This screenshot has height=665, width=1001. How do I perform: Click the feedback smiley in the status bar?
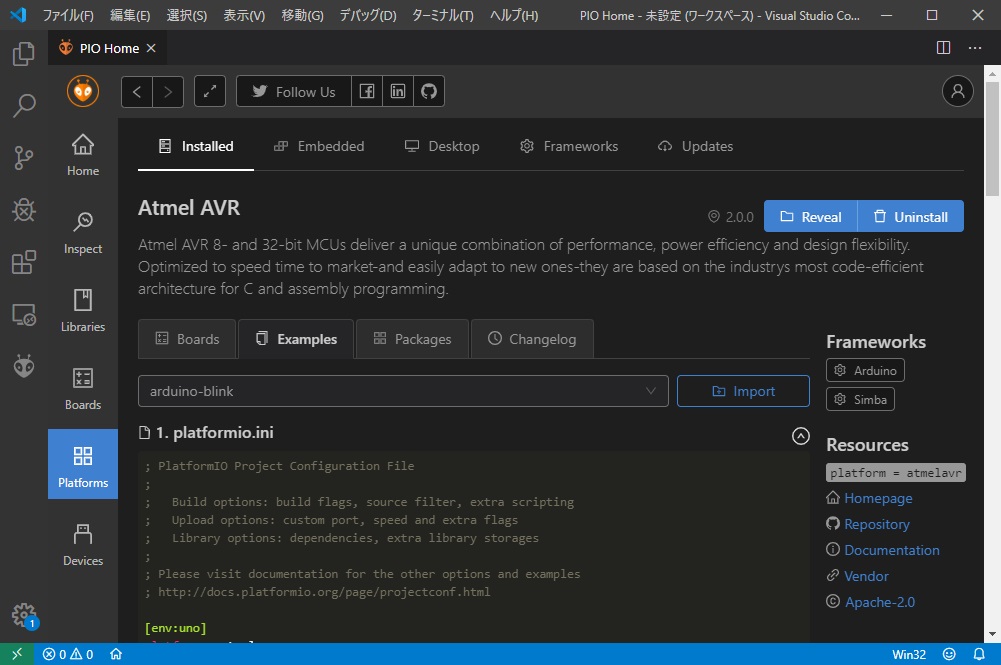pos(949,654)
